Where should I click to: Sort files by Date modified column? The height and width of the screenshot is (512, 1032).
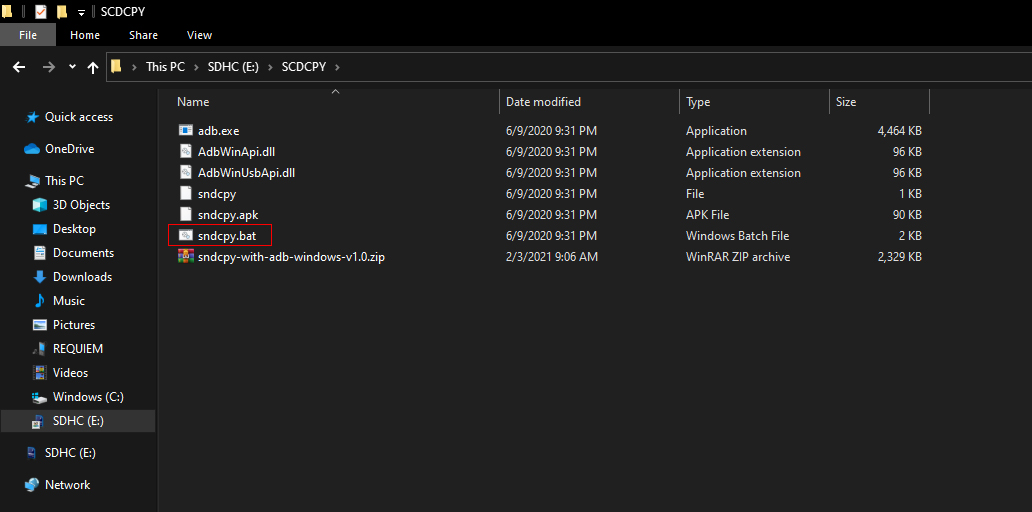(543, 102)
